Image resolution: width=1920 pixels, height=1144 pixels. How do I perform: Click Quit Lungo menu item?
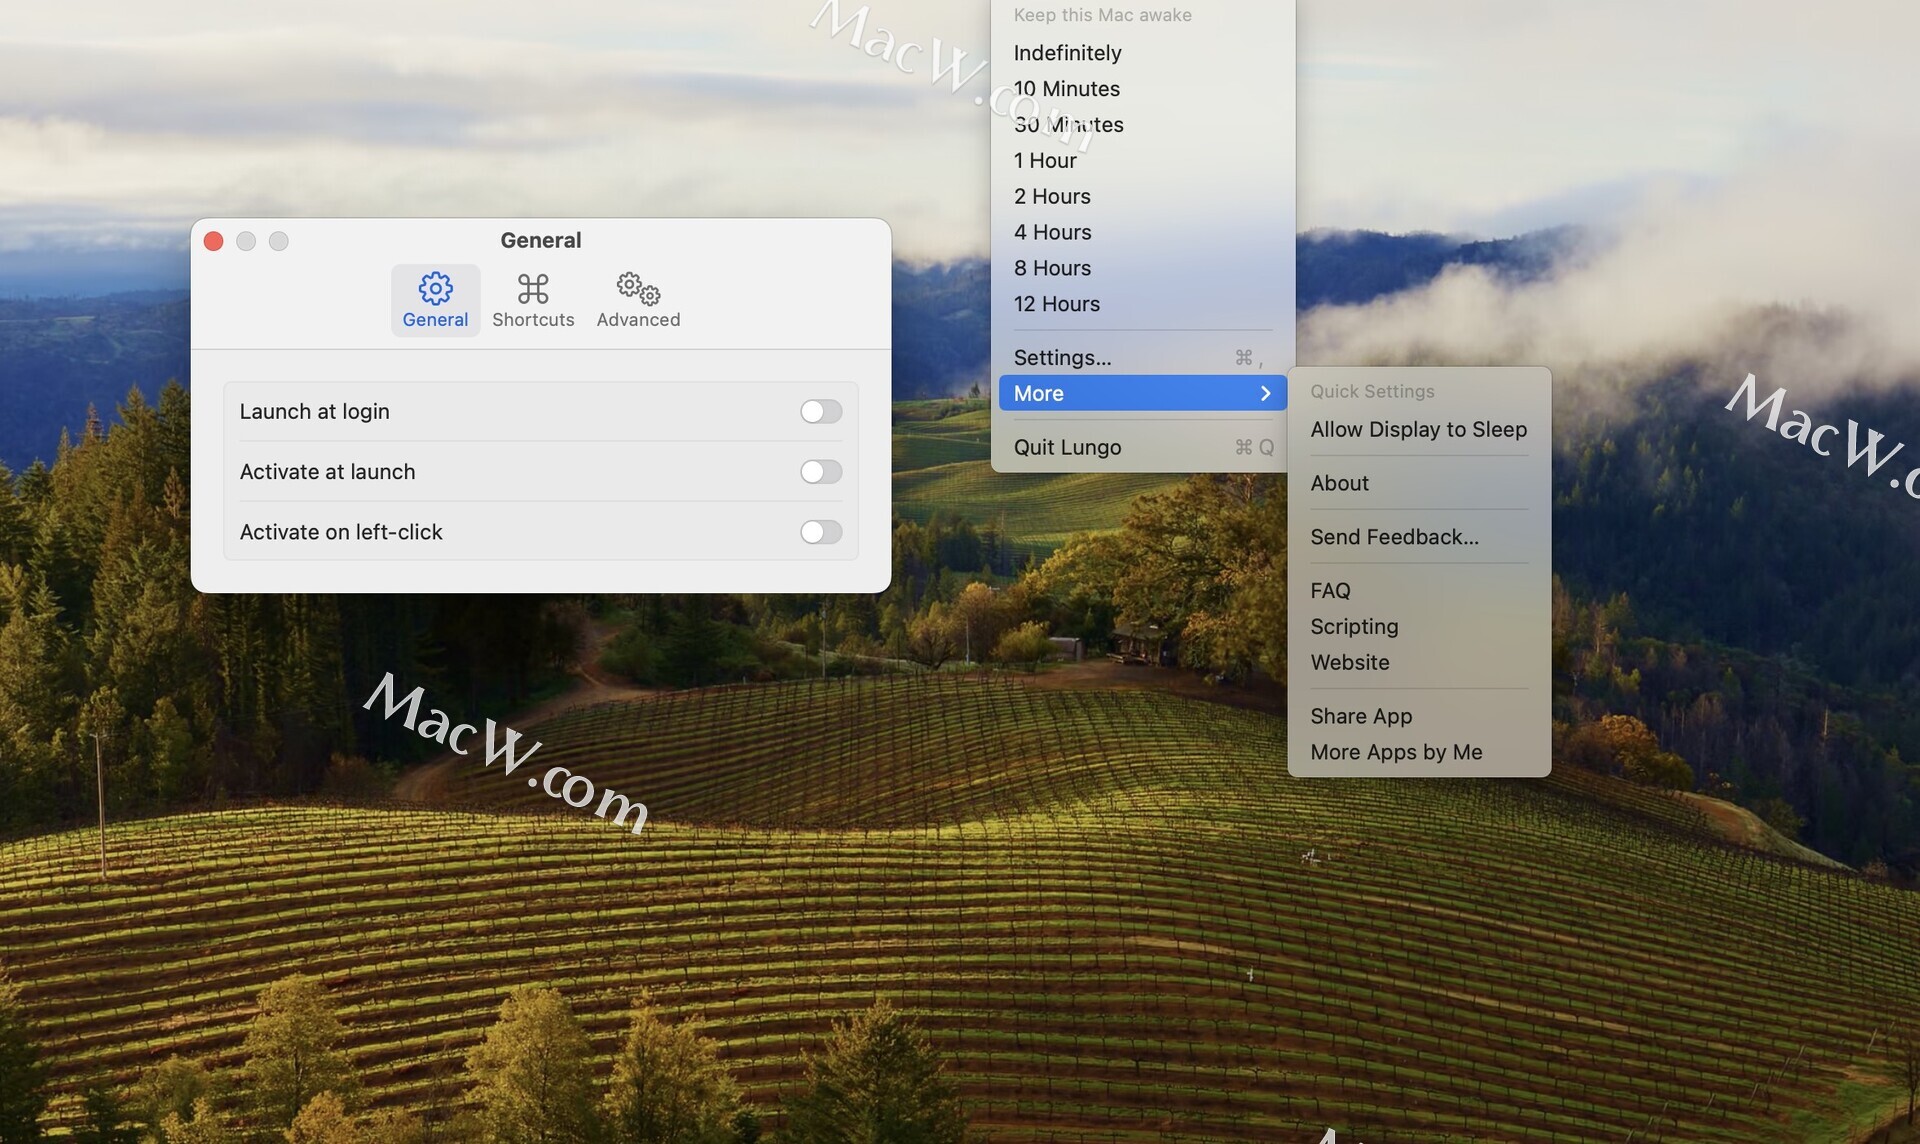click(x=1067, y=448)
